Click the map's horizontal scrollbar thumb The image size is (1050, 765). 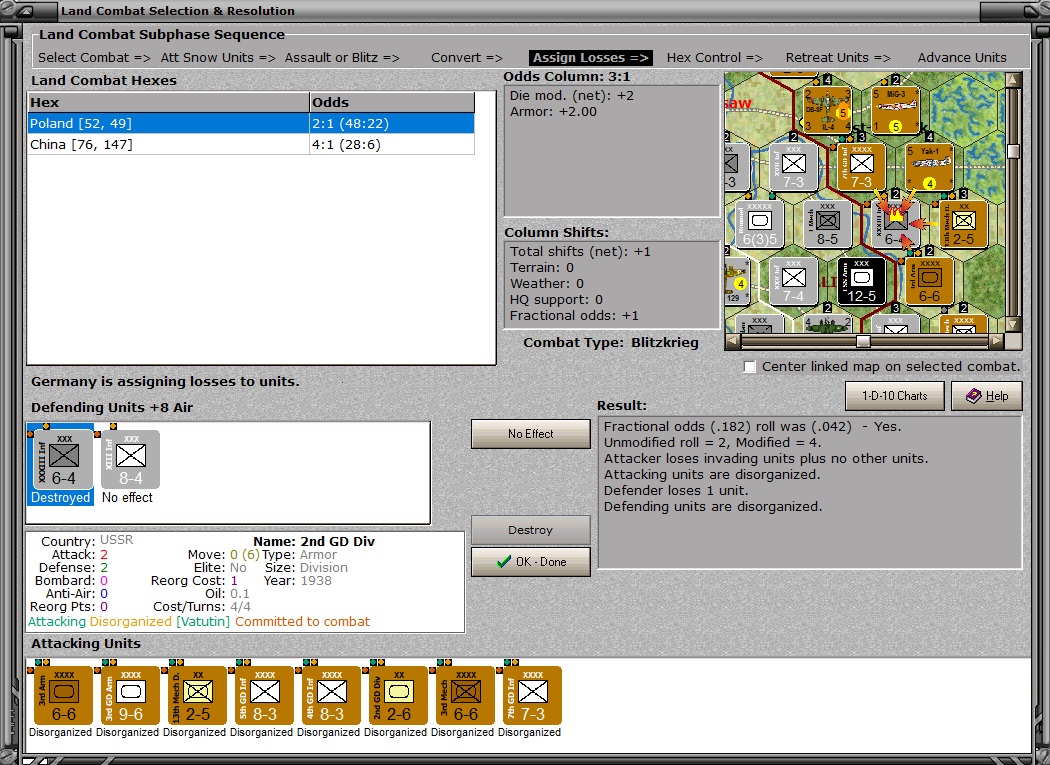(863, 341)
